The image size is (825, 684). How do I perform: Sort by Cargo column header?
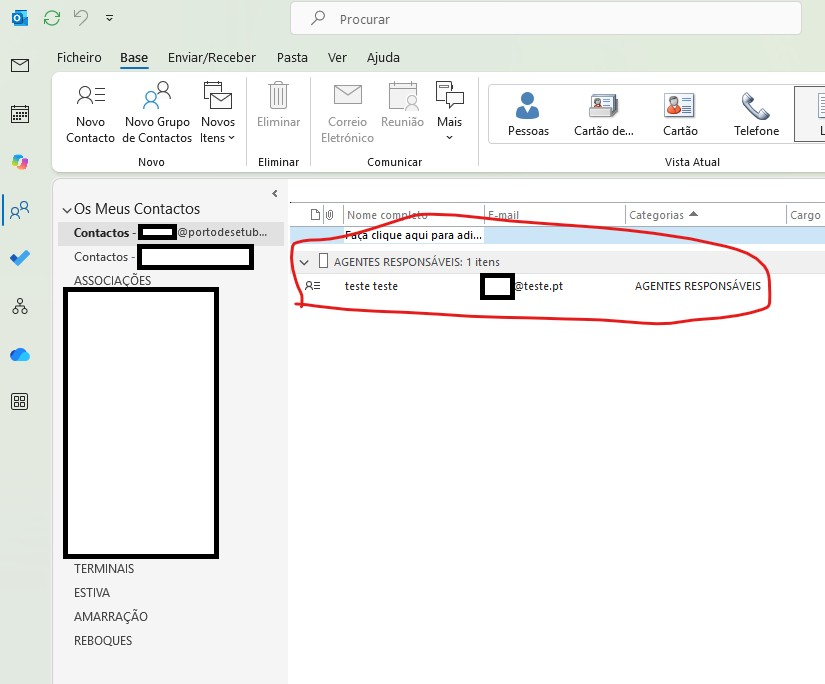click(x=805, y=215)
